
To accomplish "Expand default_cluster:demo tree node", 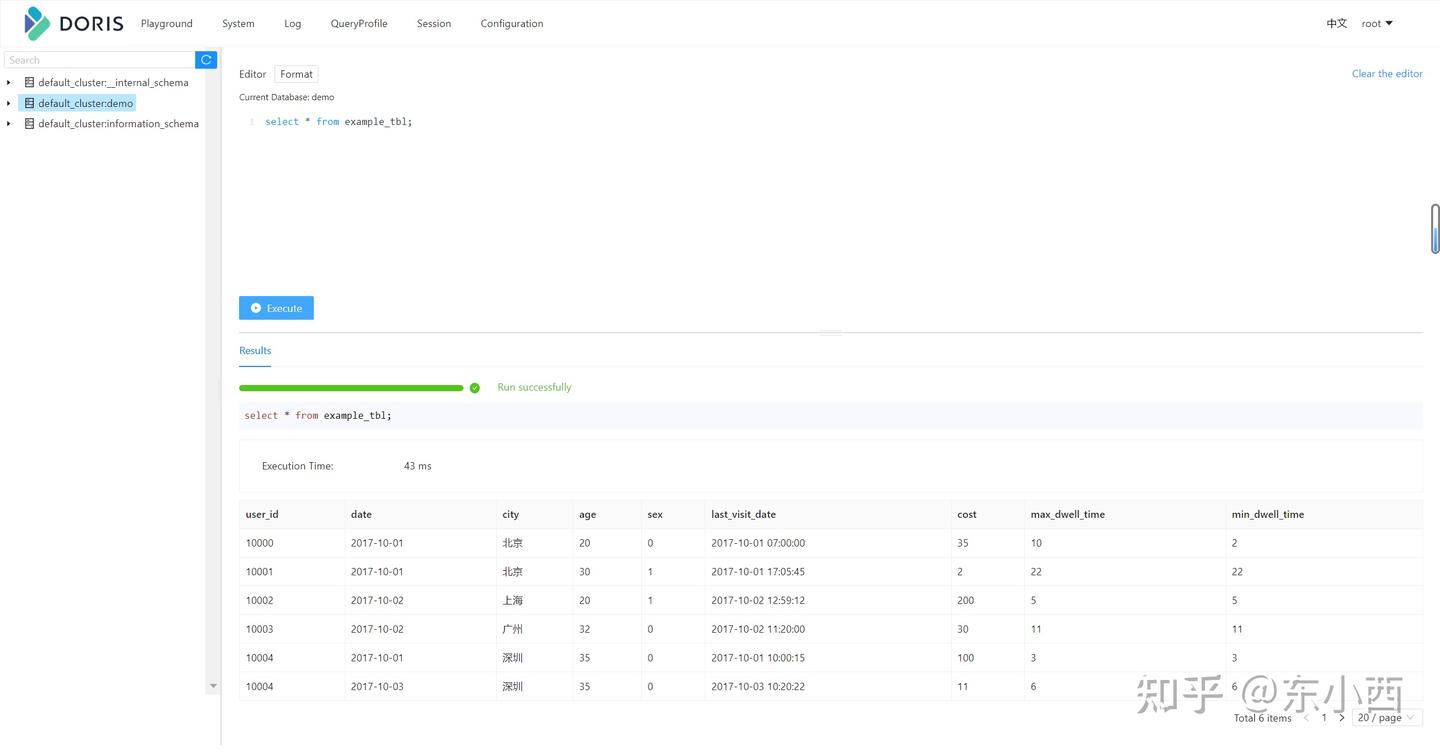I will [9, 103].
